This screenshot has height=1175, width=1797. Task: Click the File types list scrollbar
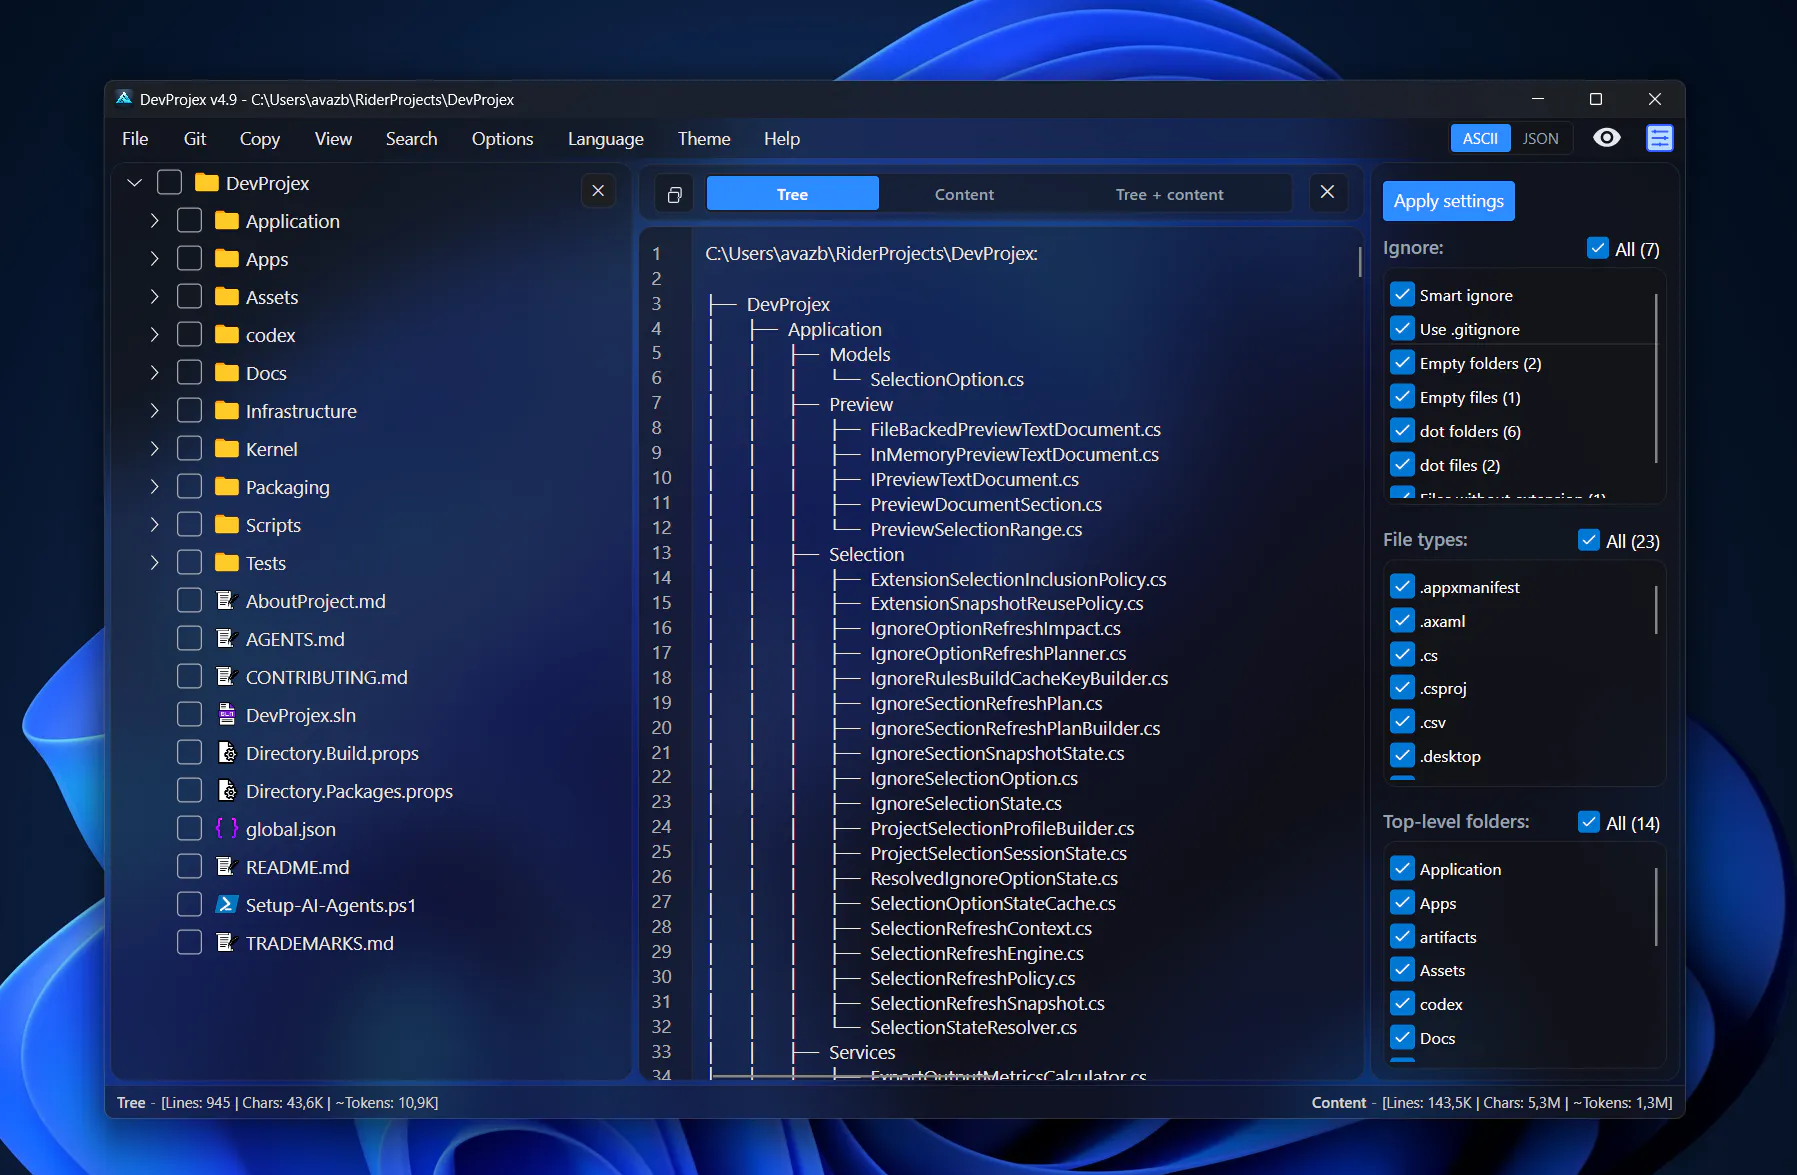pyautogui.click(x=1656, y=610)
